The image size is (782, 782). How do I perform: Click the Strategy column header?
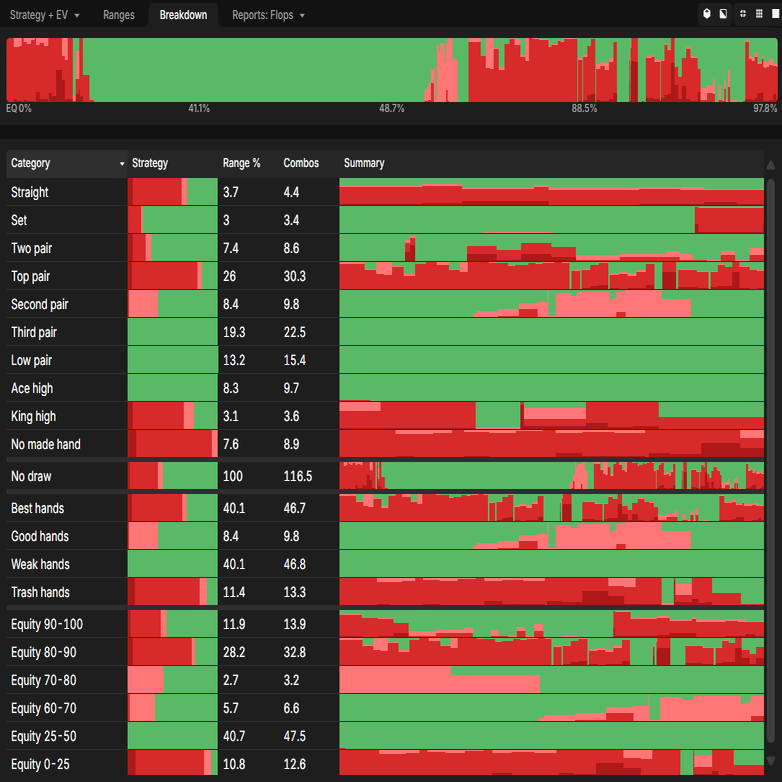[150, 163]
